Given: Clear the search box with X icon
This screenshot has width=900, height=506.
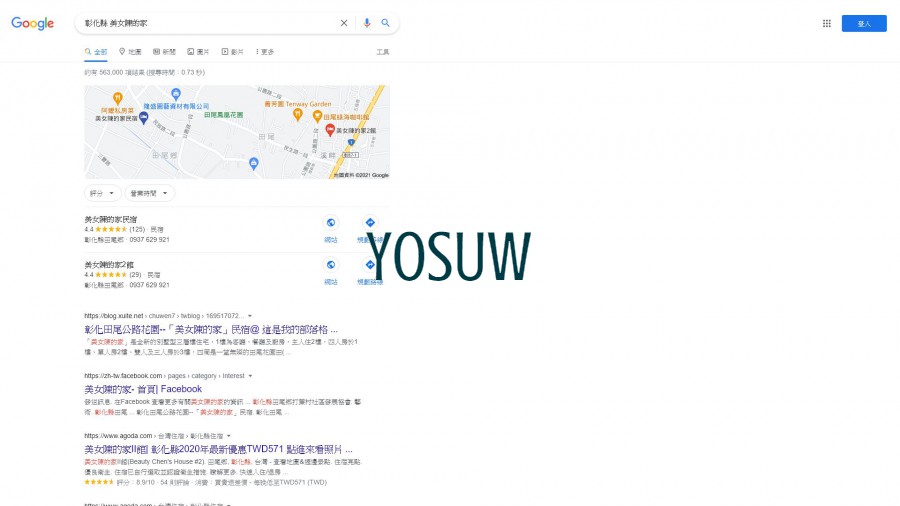Looking at the screenshot, I should point(344,23).
